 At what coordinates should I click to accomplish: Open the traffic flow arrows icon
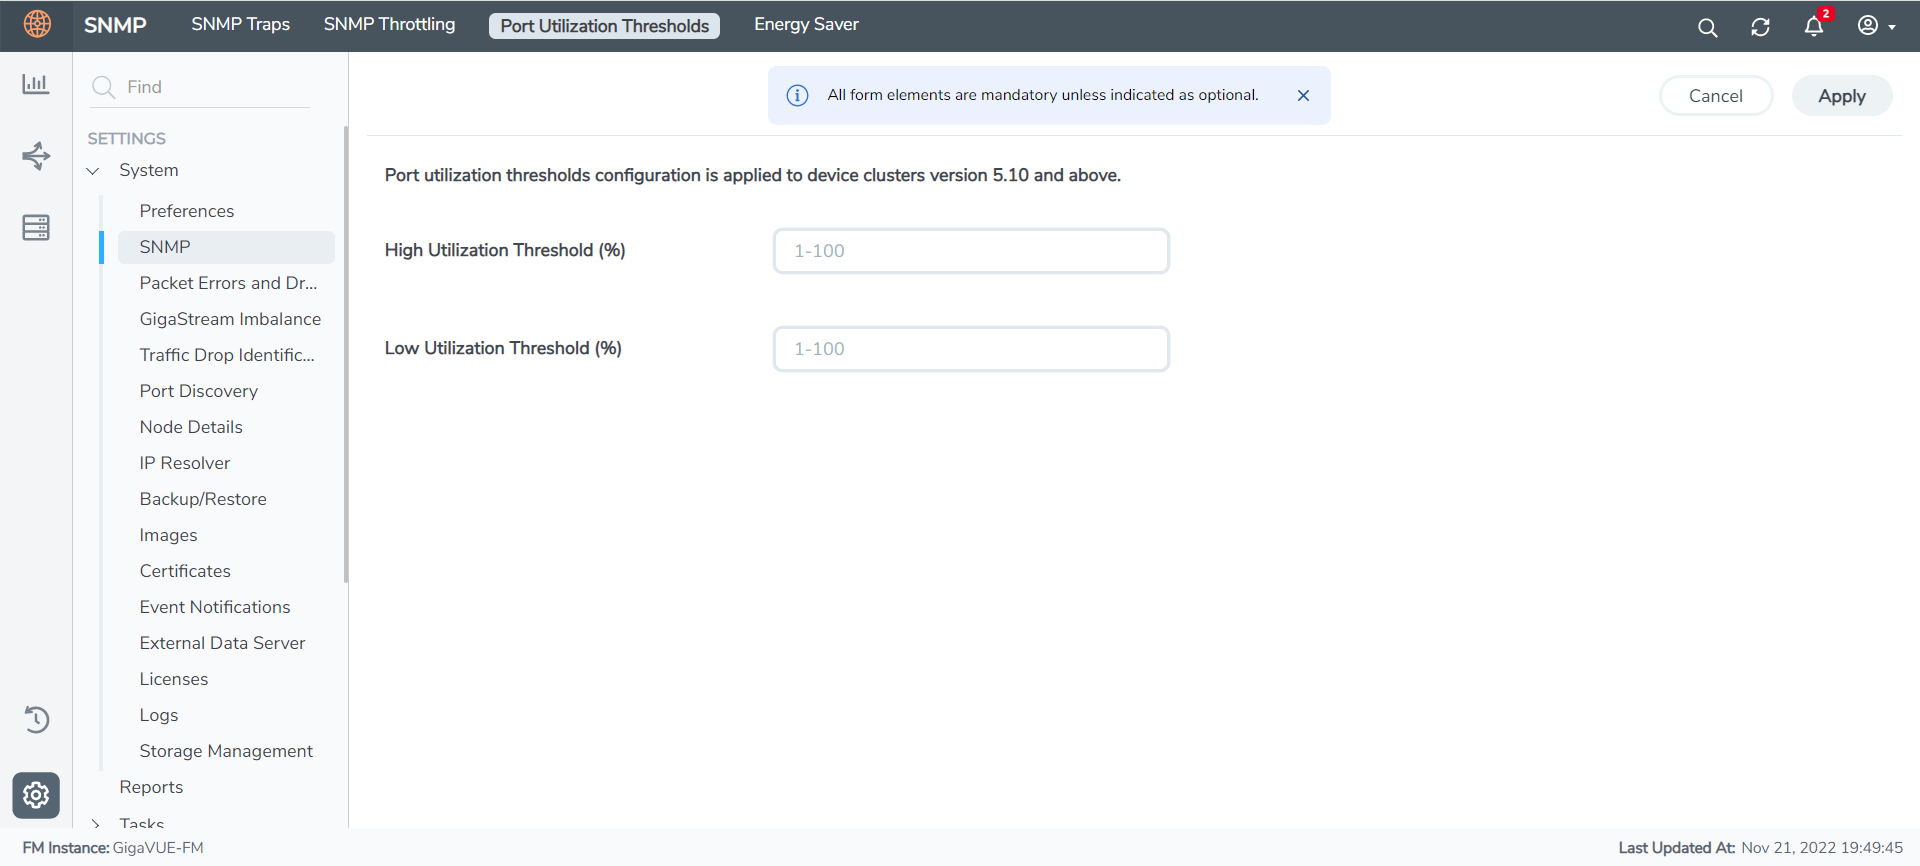[36, 156]
